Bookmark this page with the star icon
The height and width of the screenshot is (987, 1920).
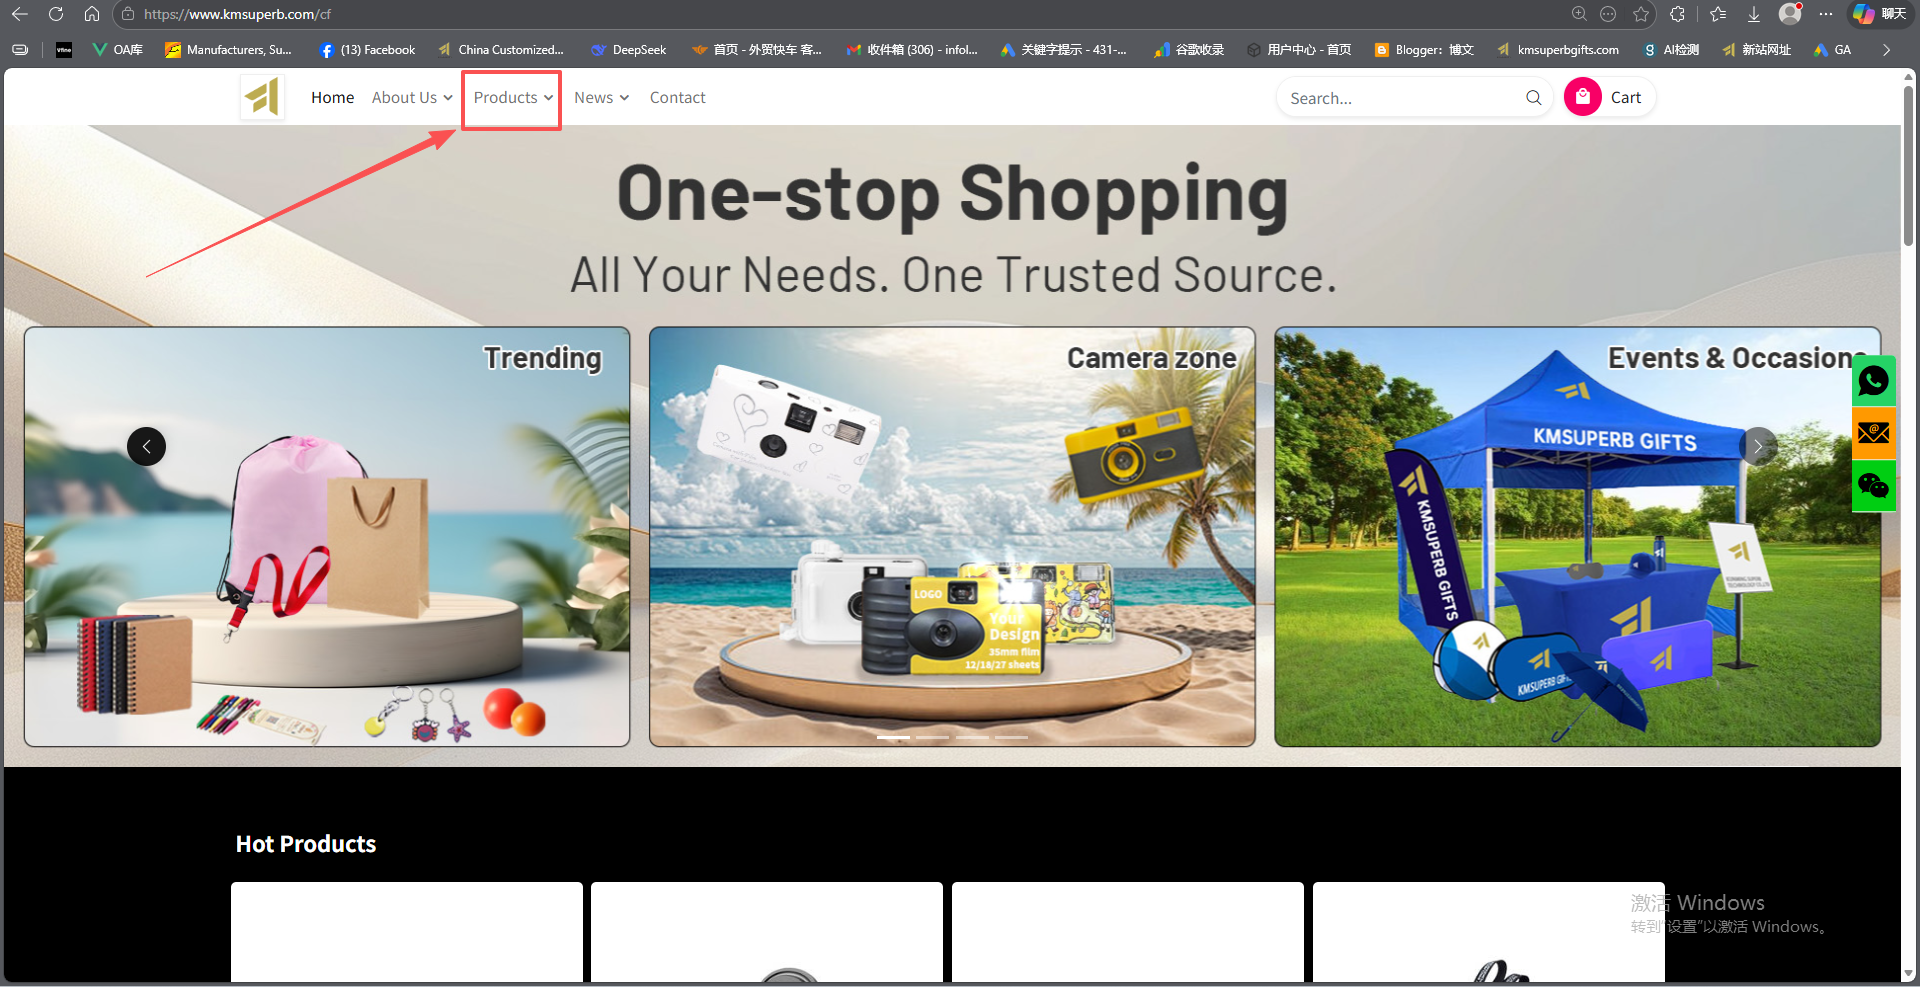point(1641,14)
